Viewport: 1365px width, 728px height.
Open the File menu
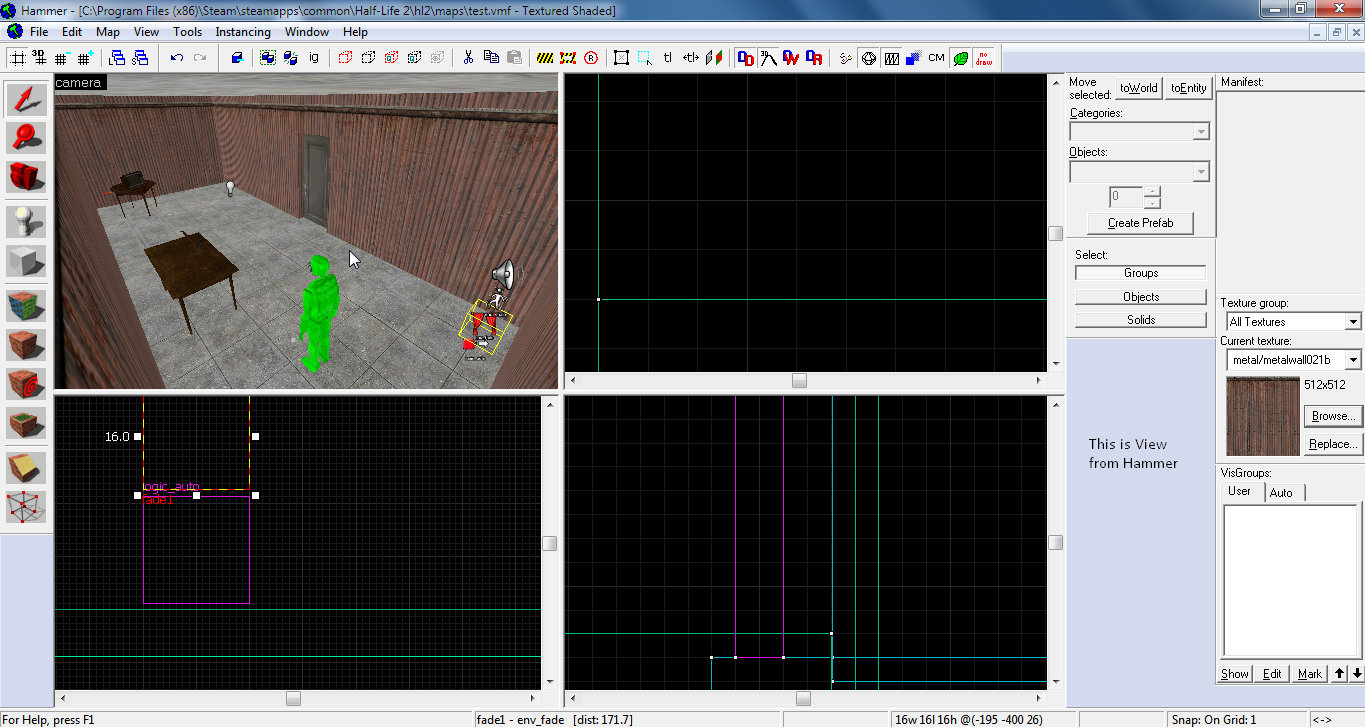(39, 32)
